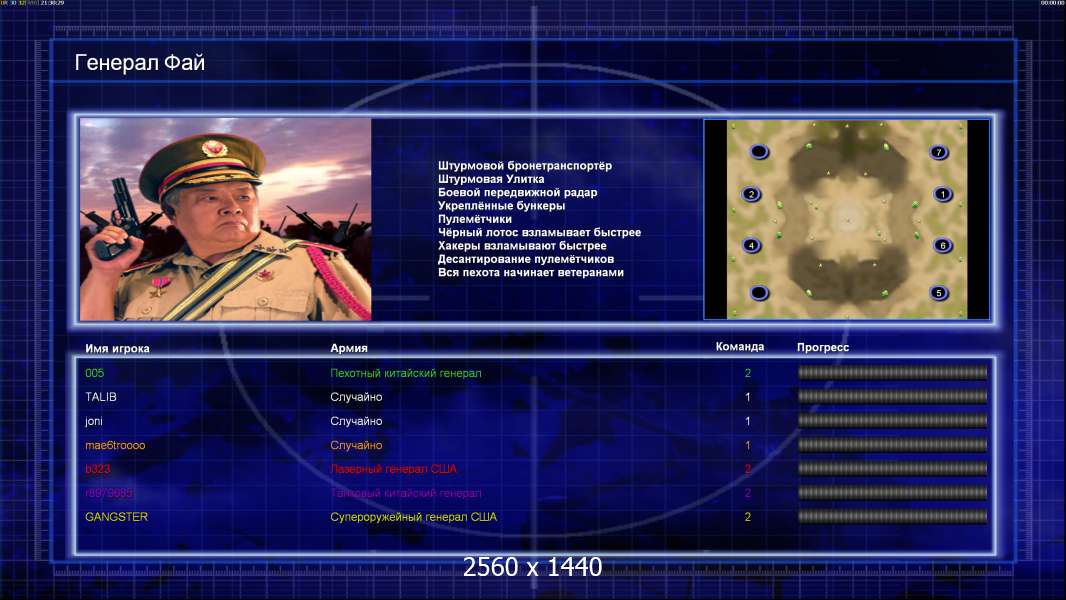Click team number 1 in the TALIB row
The height and width of the screenshot is (600, 1066).
click(x=747, y=397)
